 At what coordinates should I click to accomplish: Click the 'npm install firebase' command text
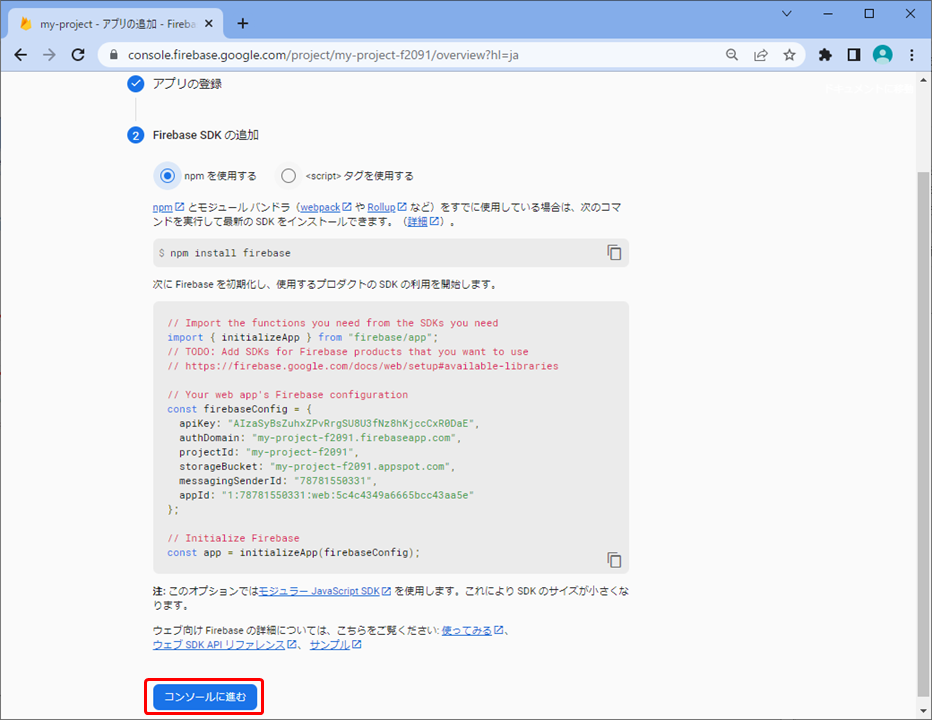(231, 253)
